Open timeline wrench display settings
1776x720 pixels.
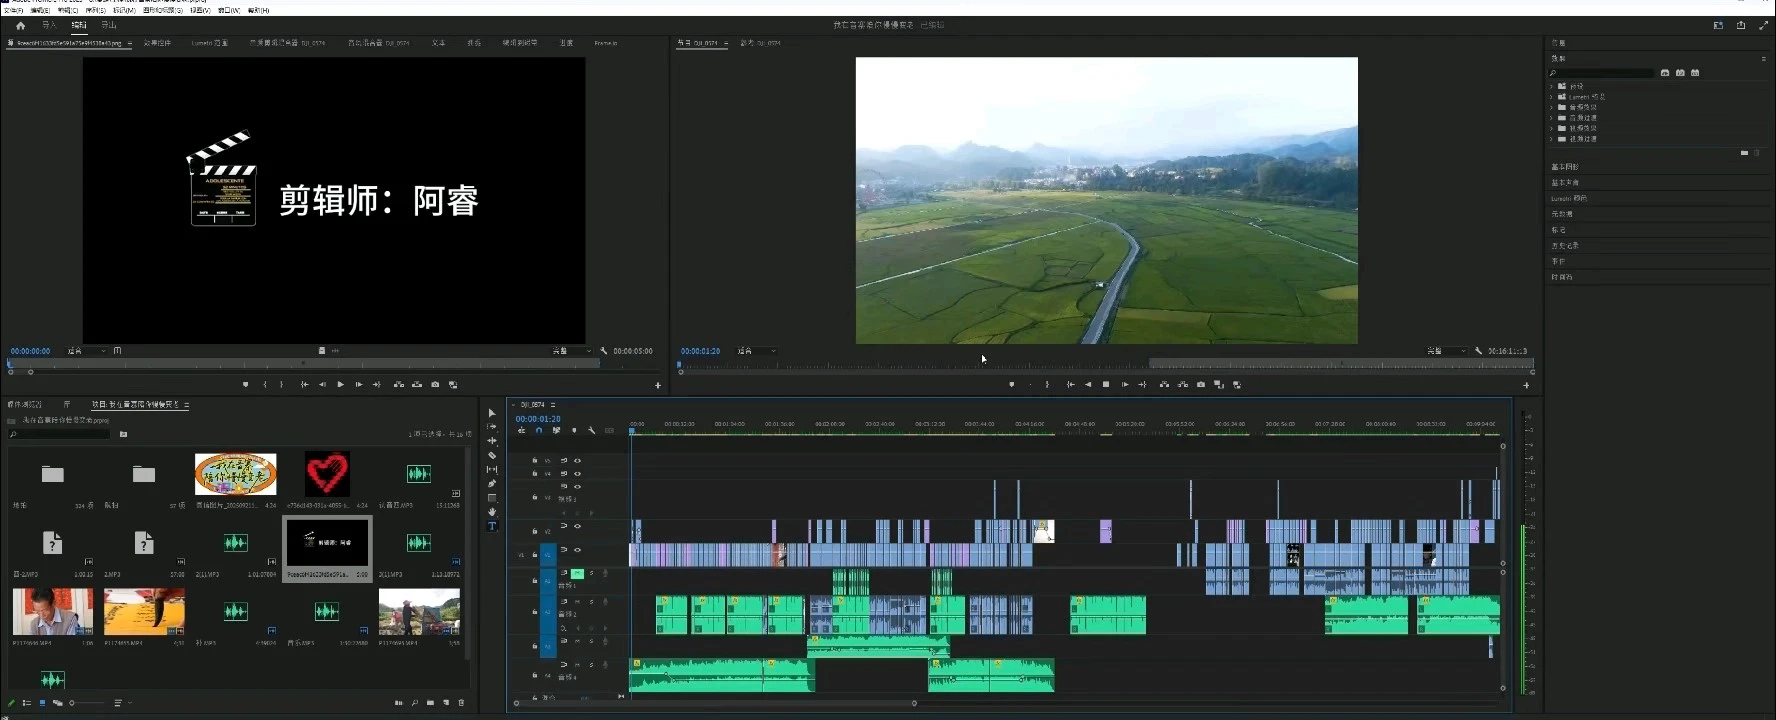(x=592, y=431)
